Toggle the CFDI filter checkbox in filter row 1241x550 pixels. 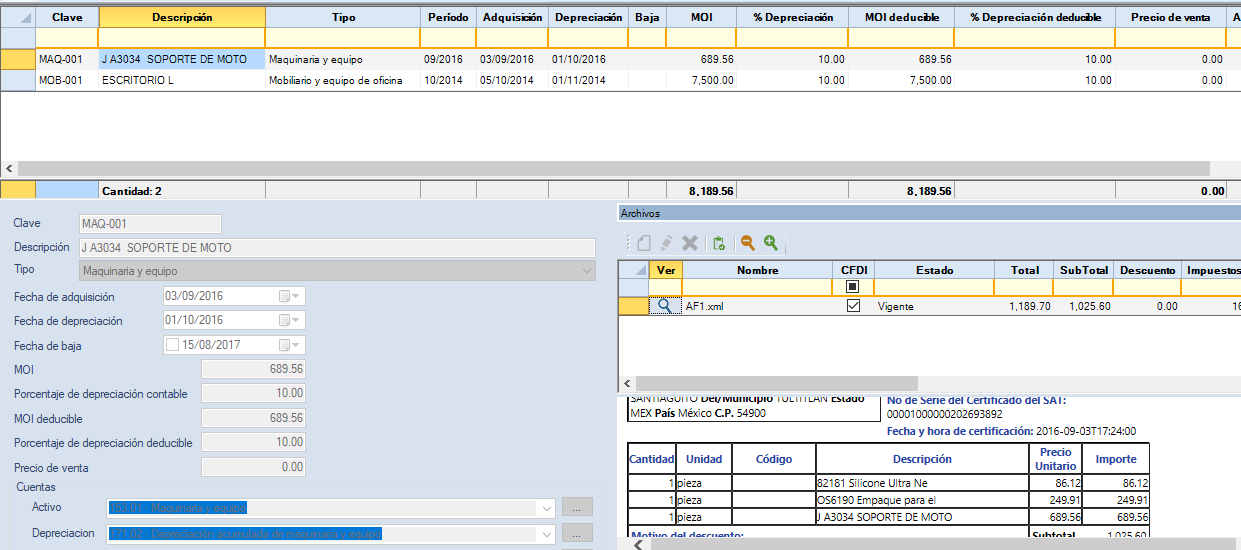coord(853,287)
